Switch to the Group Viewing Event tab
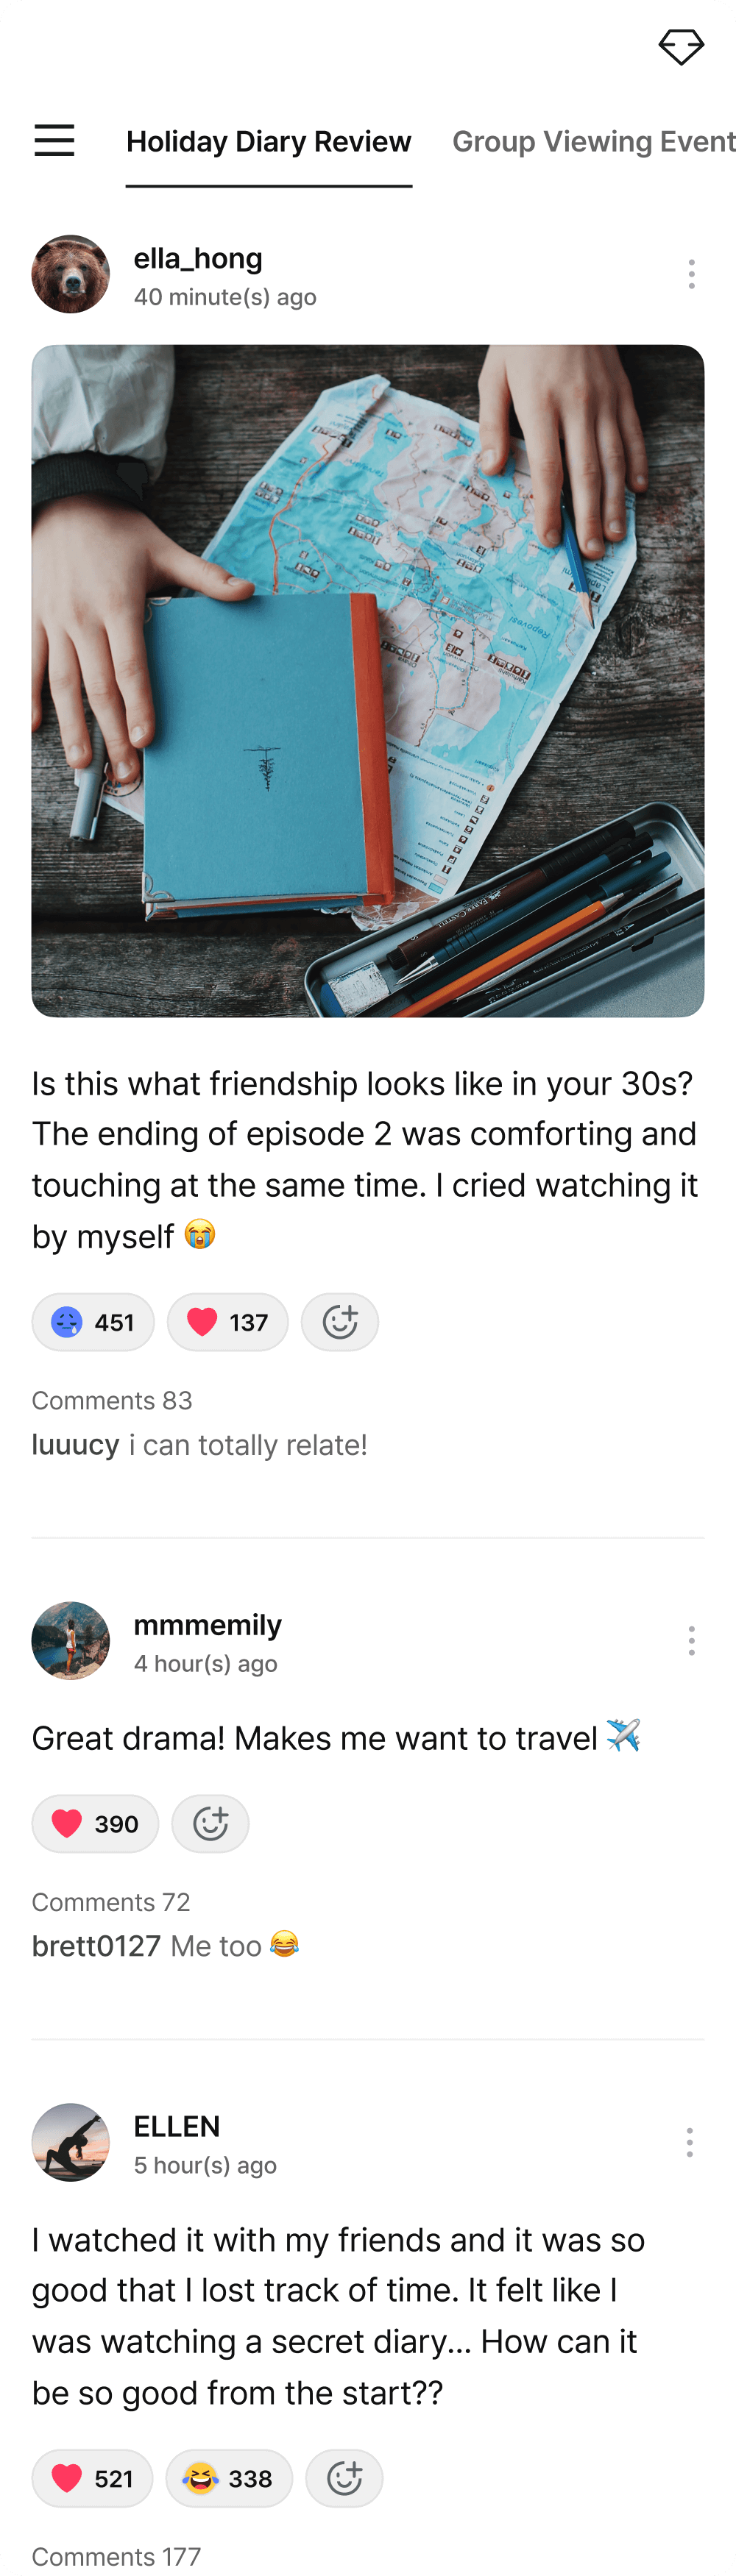736x2576 pixels. click(594, 142)
